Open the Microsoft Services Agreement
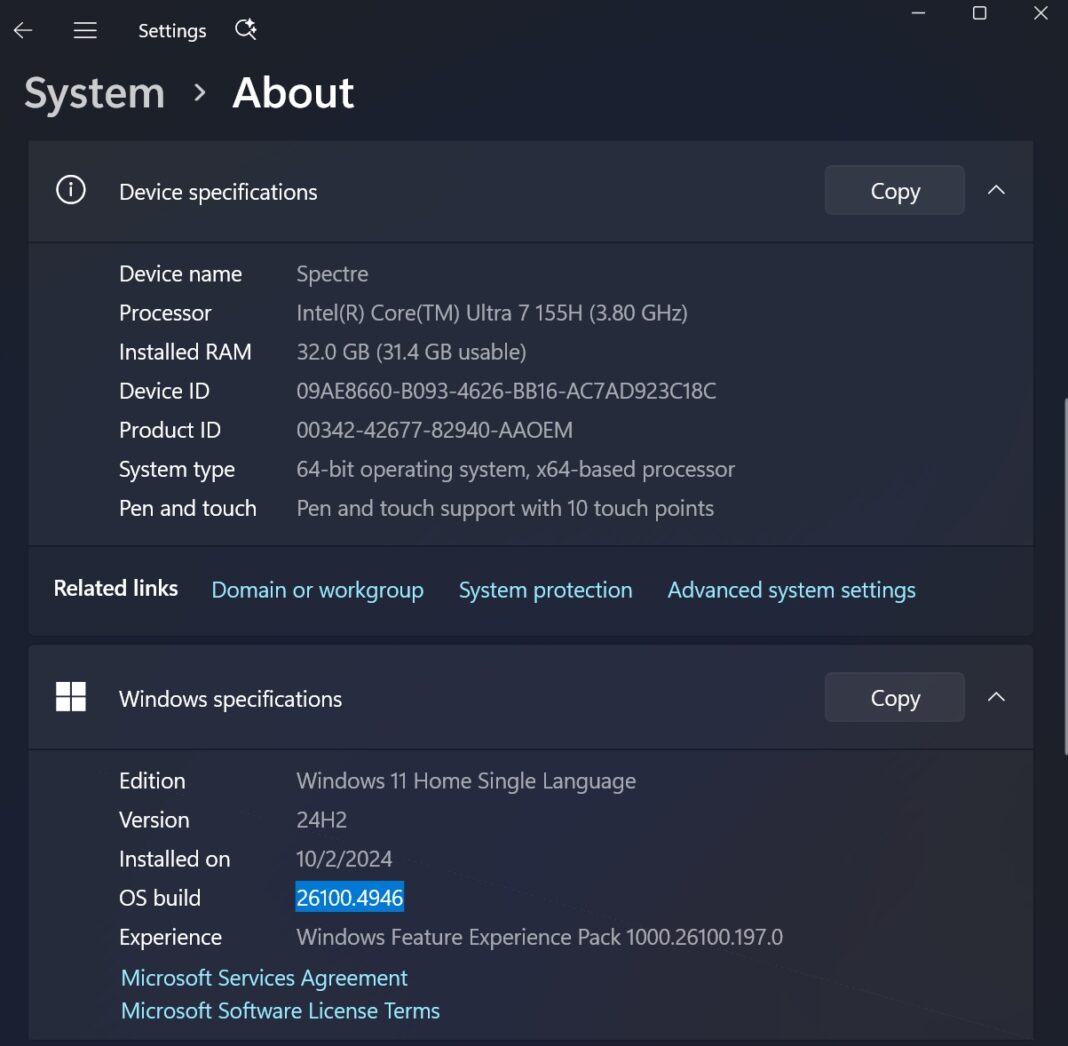Viewport: 1068px width, 1046px height. pyautogui.click(x=263, y=977)
